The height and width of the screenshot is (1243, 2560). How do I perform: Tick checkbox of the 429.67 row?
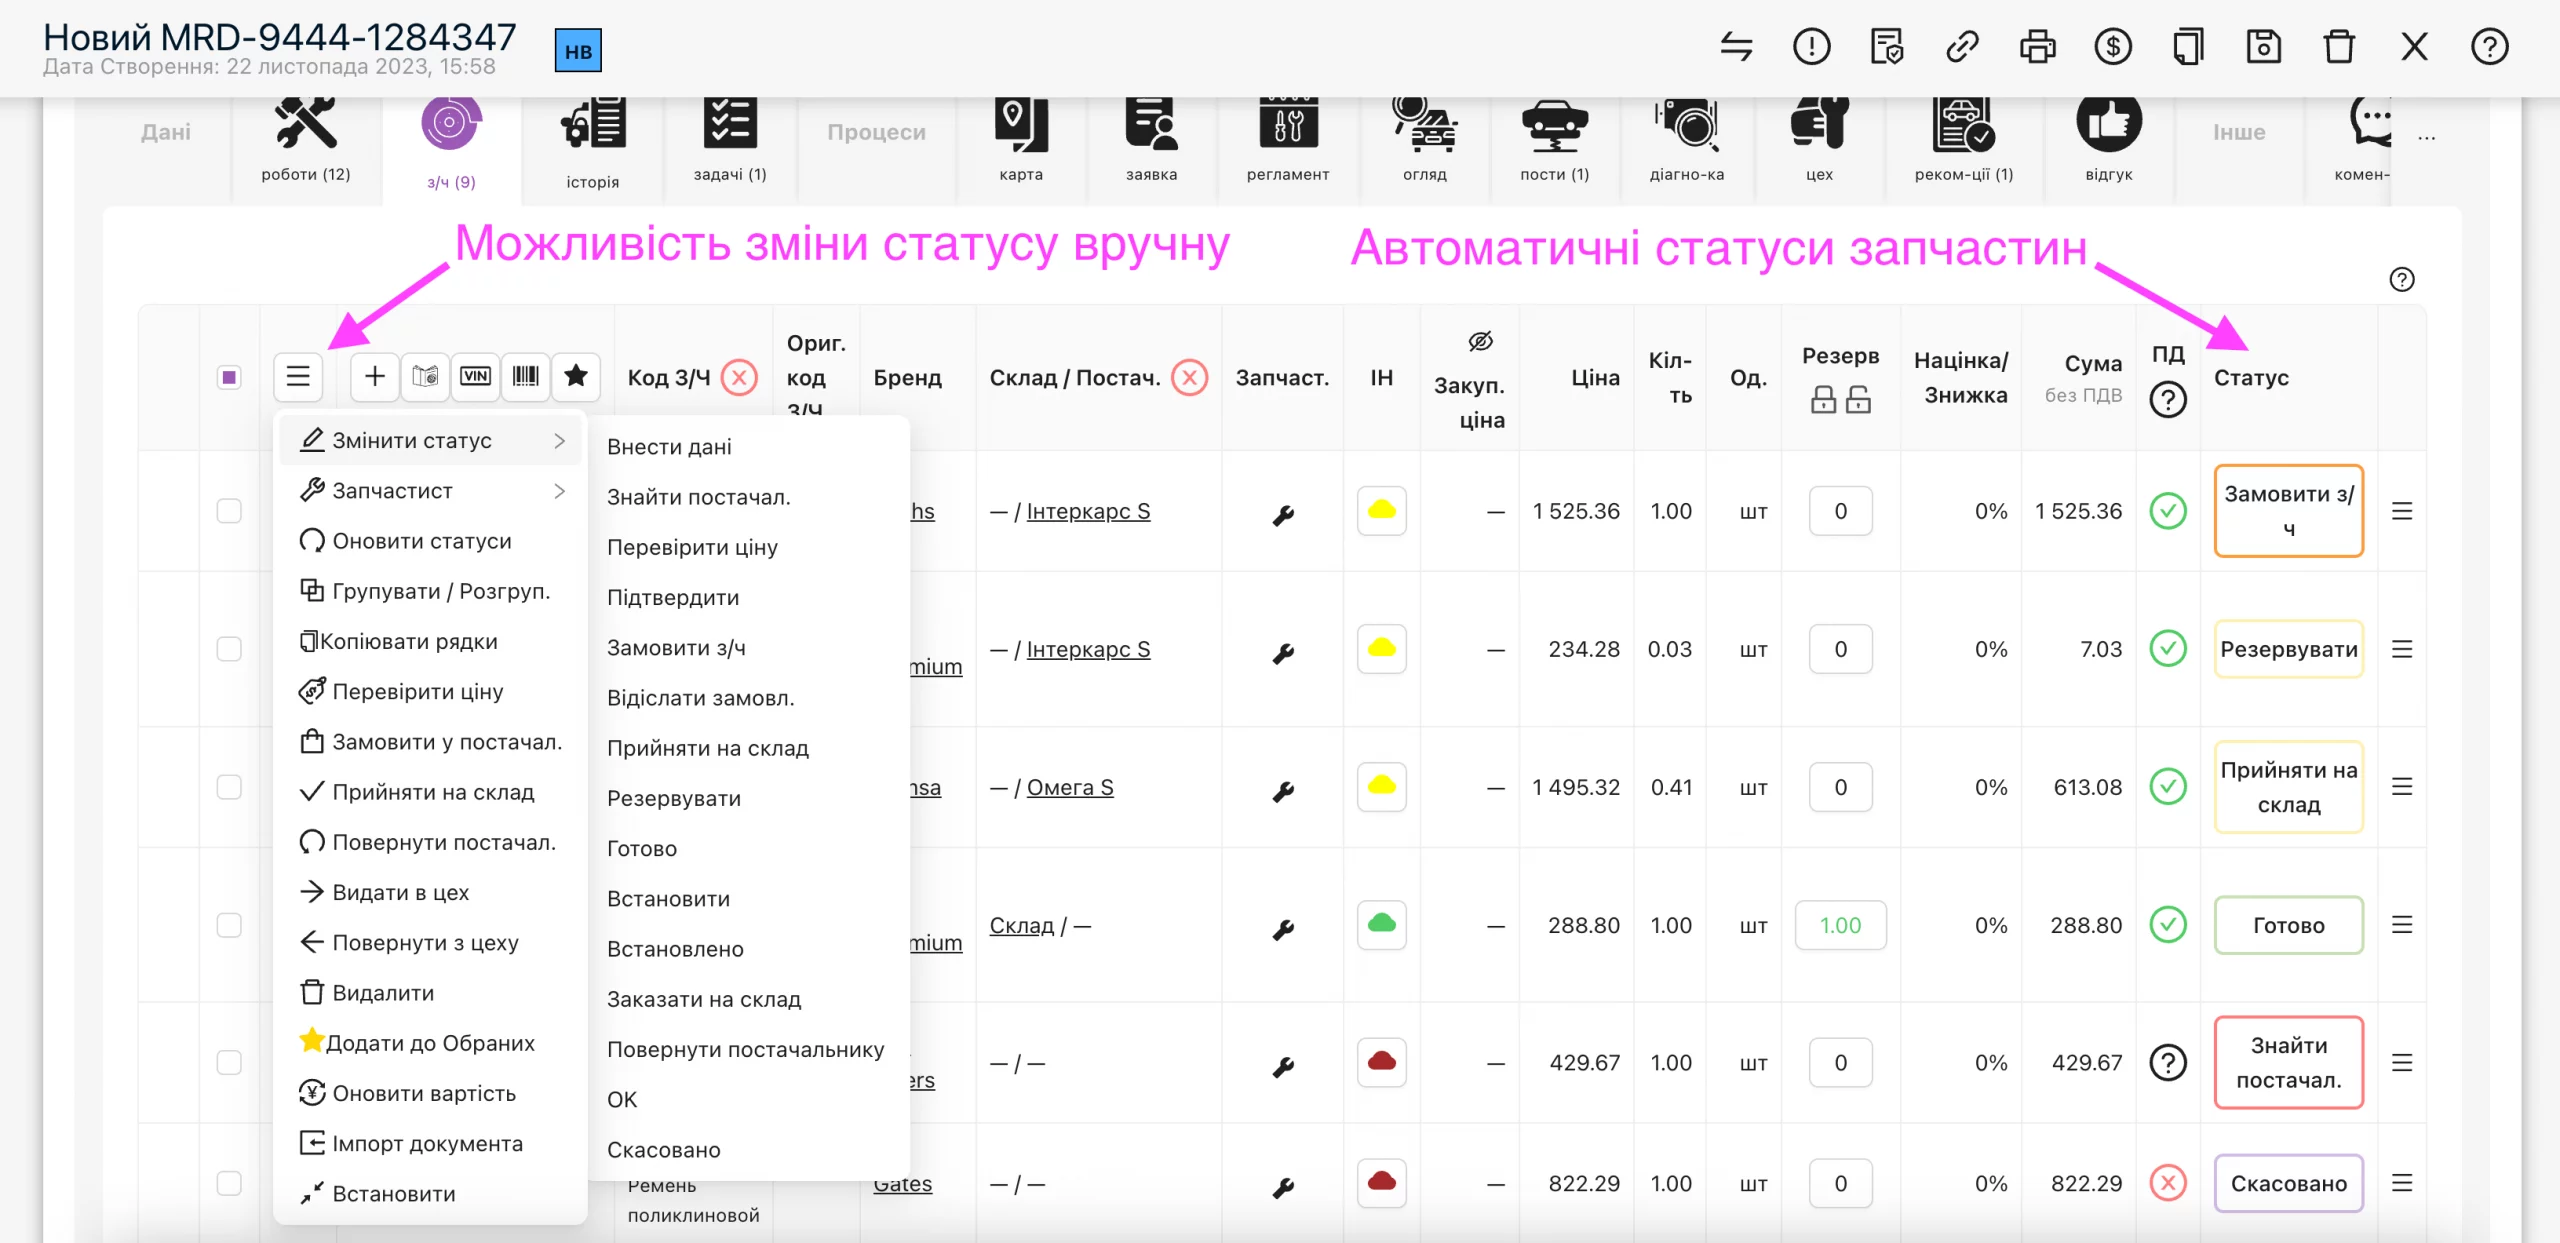click(x=229, y=1063)
